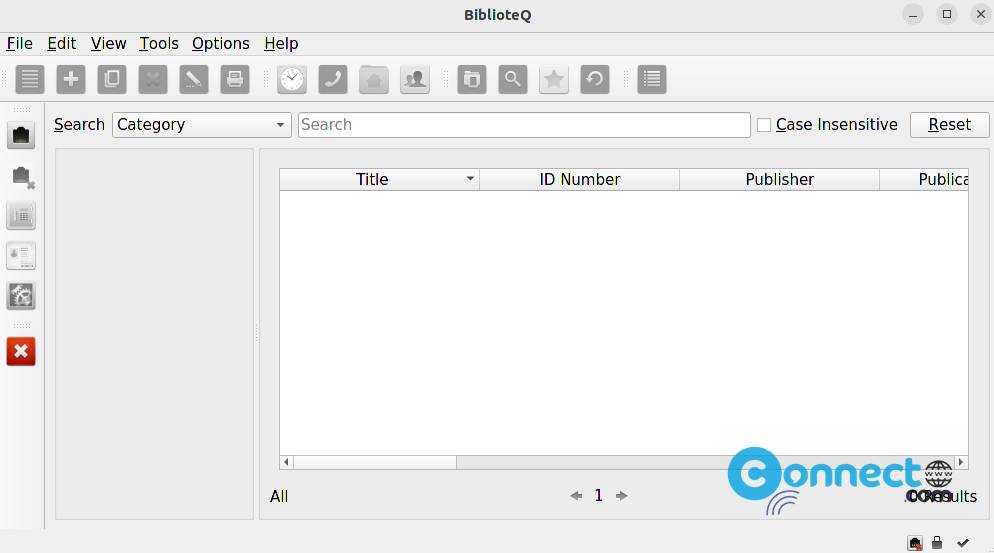Click the All label below table
The image size is (994, 553).
click(279, 497)
